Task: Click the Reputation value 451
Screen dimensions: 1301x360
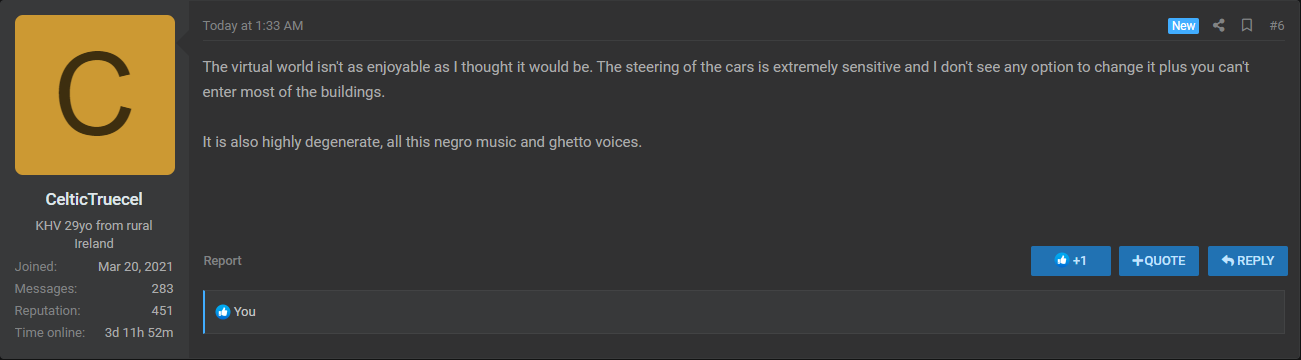Action: [x=162, y=311]
